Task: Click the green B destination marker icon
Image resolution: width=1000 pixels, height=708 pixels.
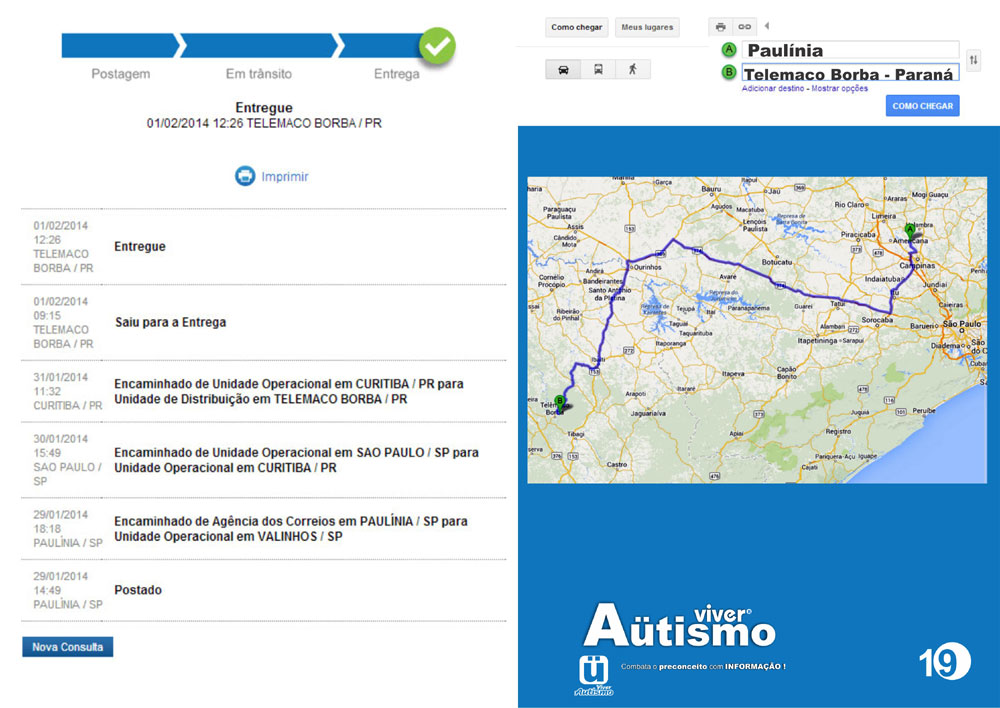Action: (x=729, y=73)
